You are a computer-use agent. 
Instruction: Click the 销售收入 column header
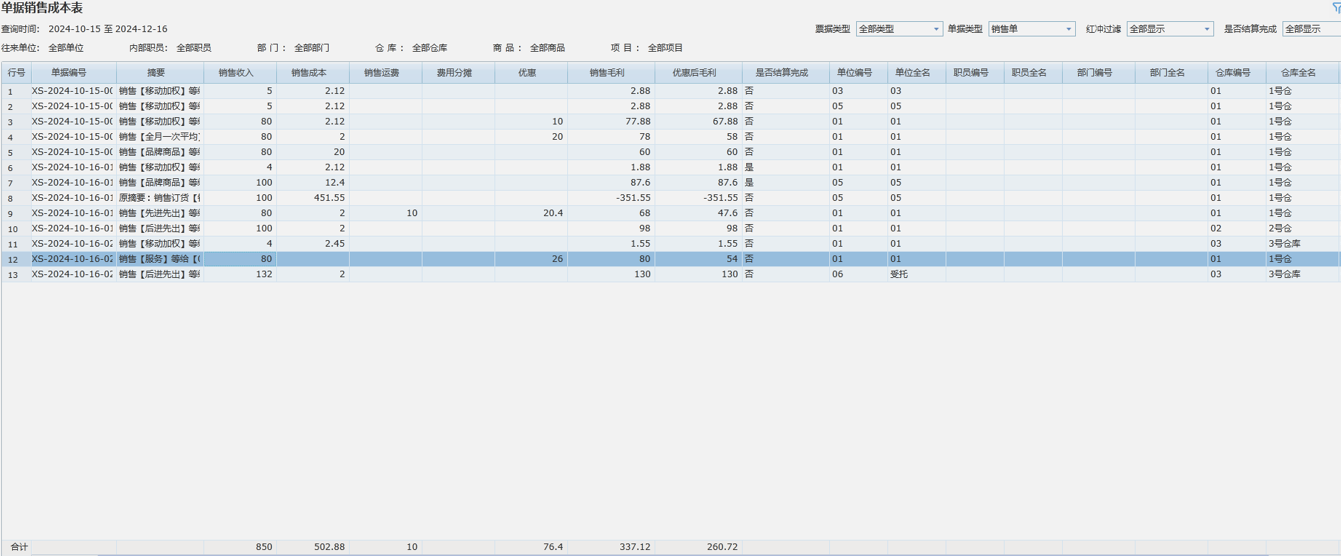tap(239, 73)
